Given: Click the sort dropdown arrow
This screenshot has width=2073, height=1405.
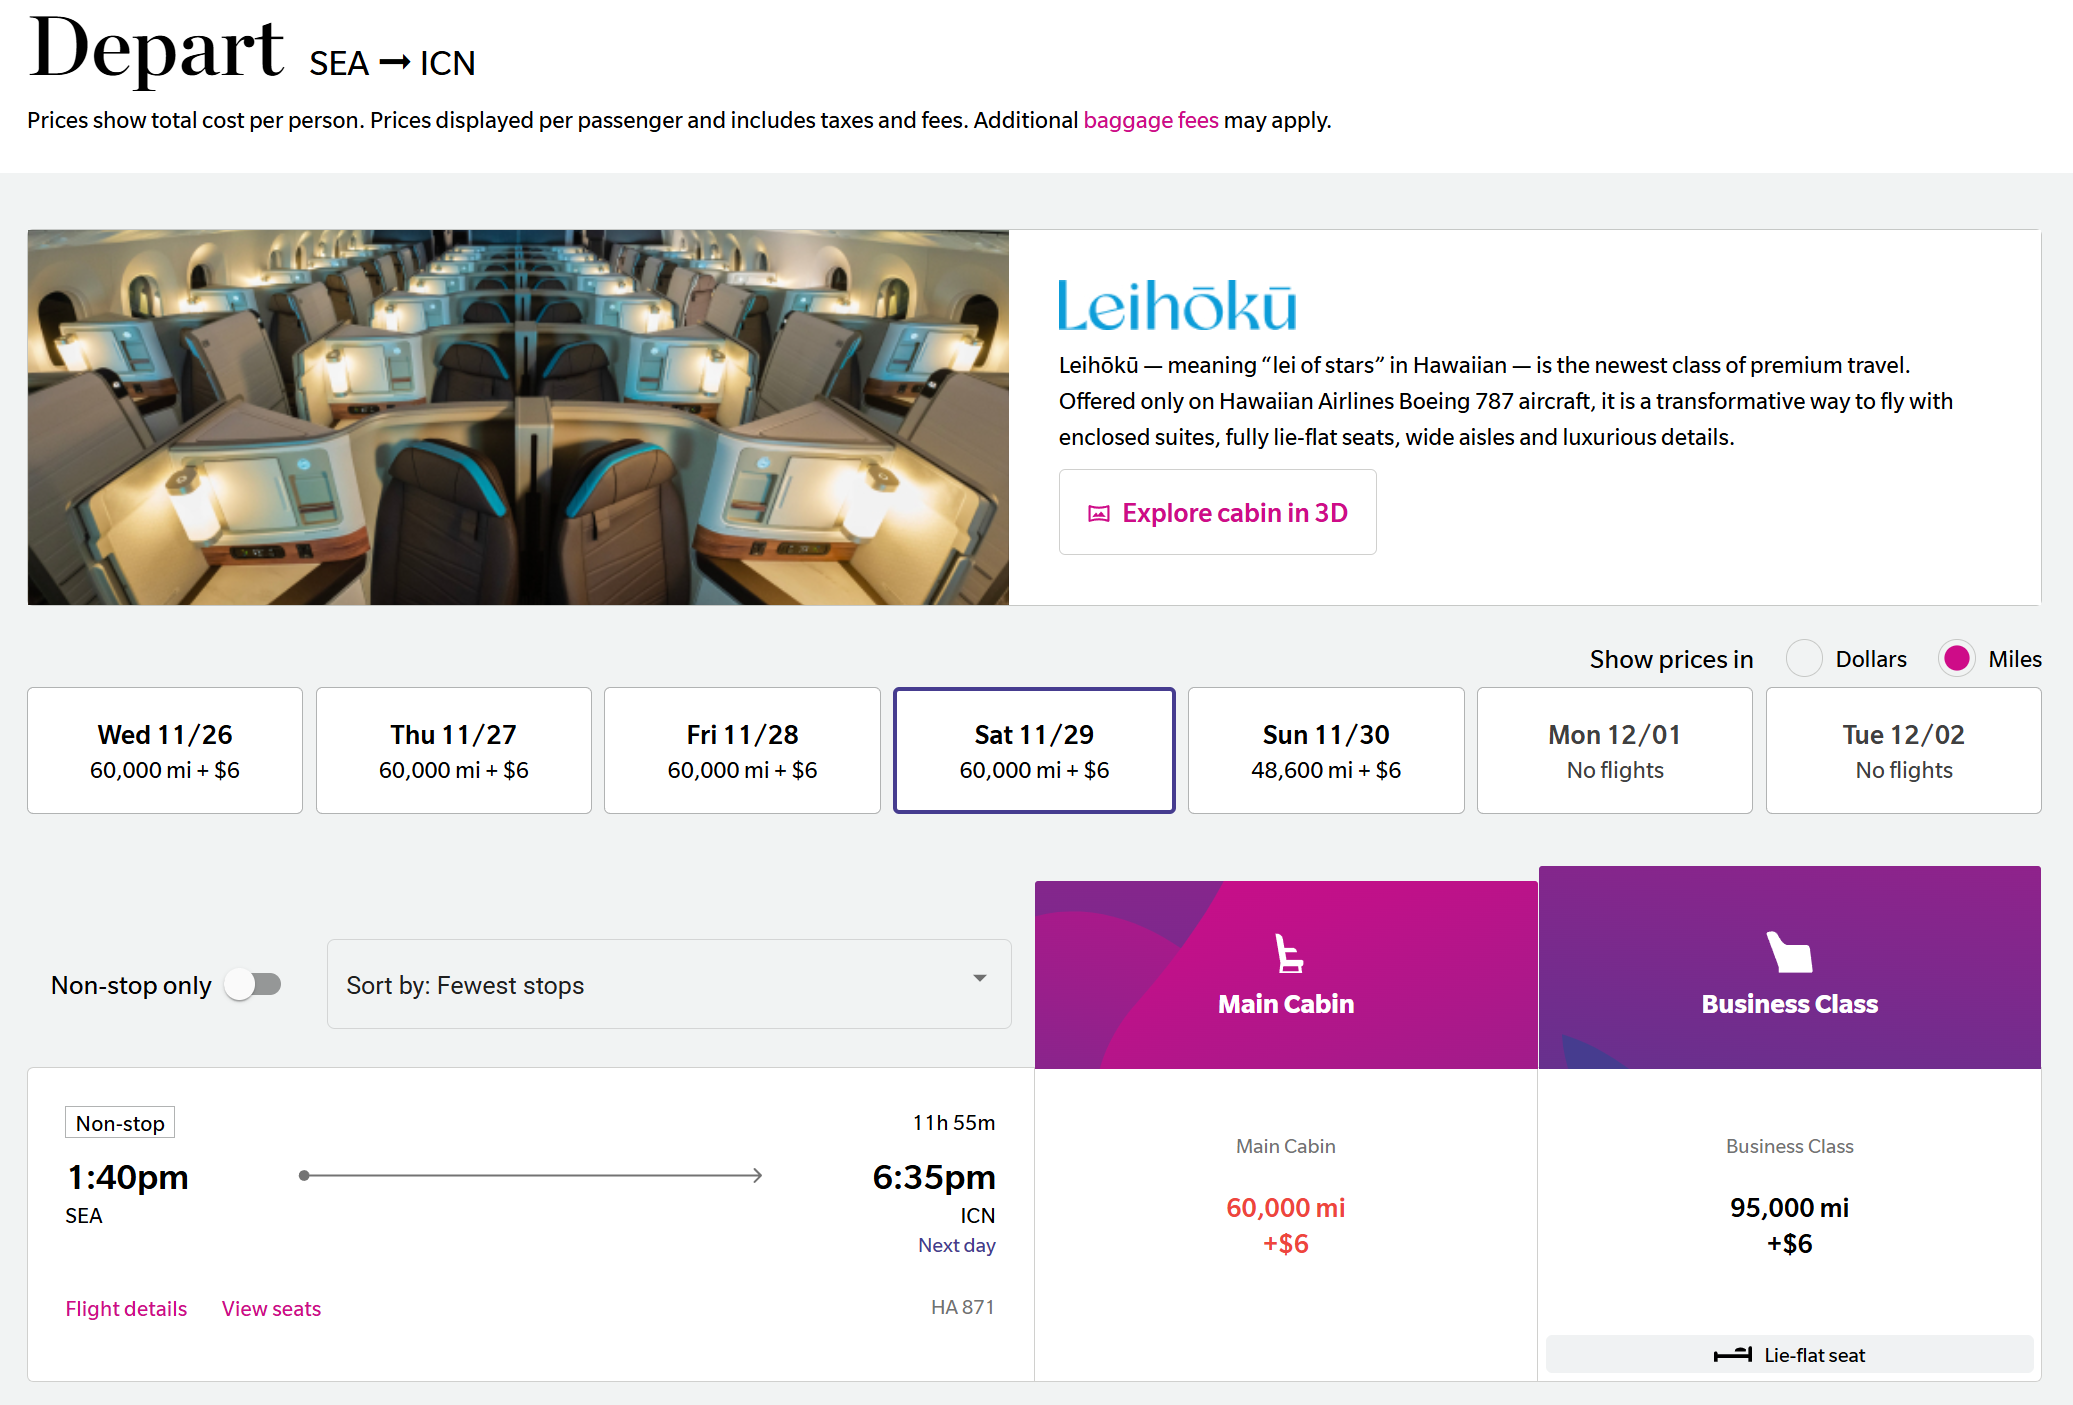Looking at the screenshot, I should click(x=980, y=978).
